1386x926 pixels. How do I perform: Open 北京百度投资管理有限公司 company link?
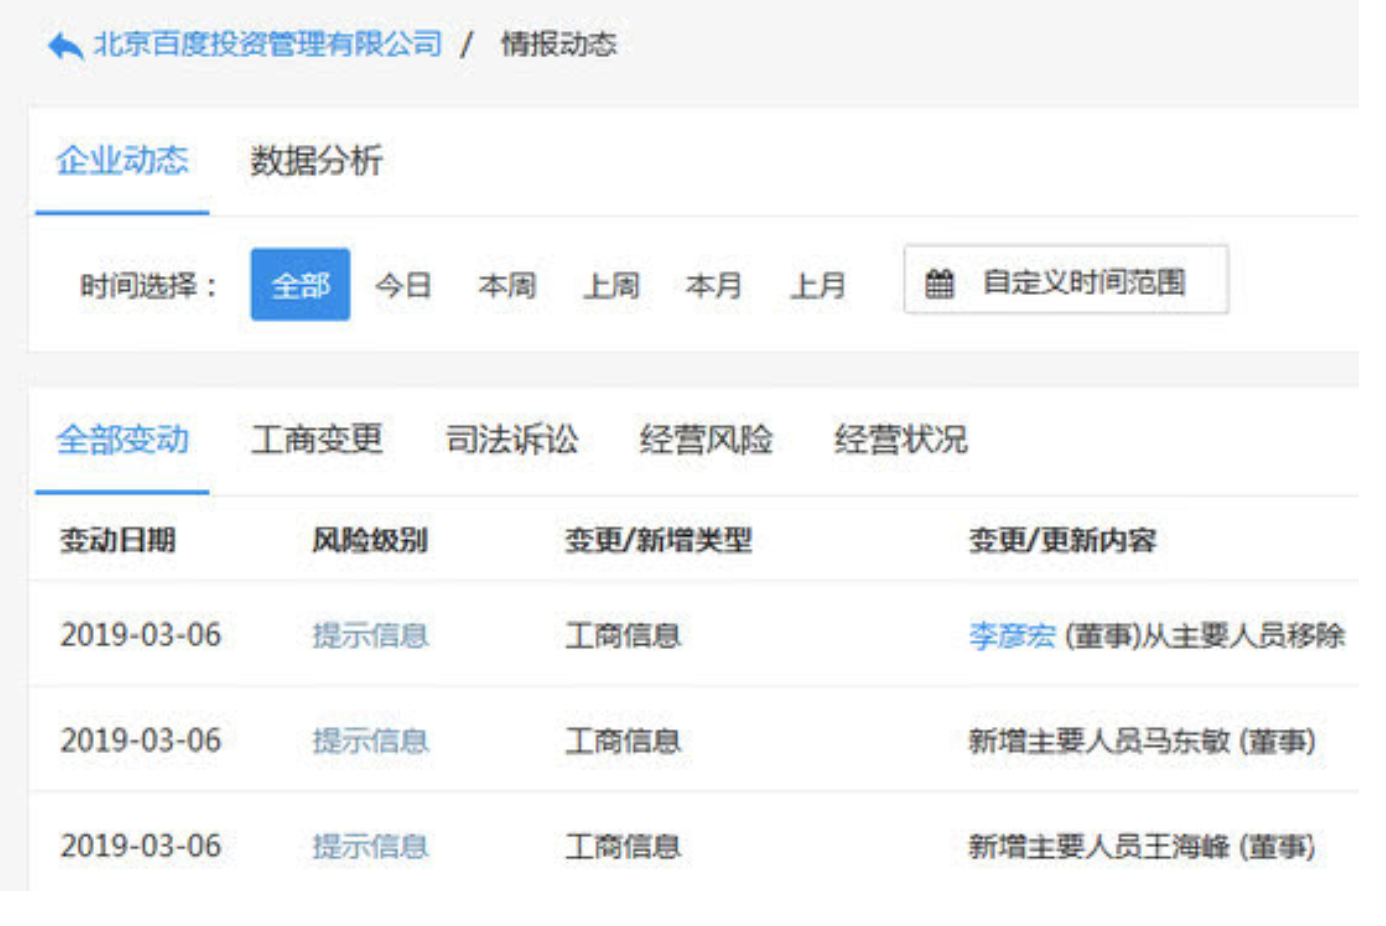pyautogui.click(x=267, y=44)
